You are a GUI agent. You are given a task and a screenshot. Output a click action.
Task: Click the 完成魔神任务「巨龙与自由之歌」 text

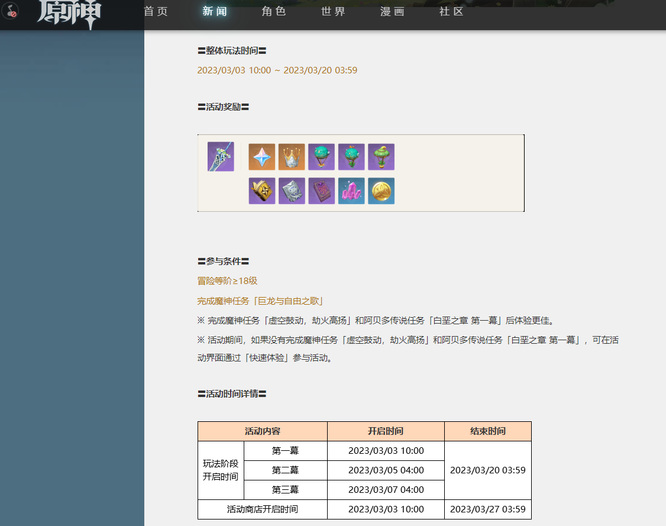[x=260, y=301]
